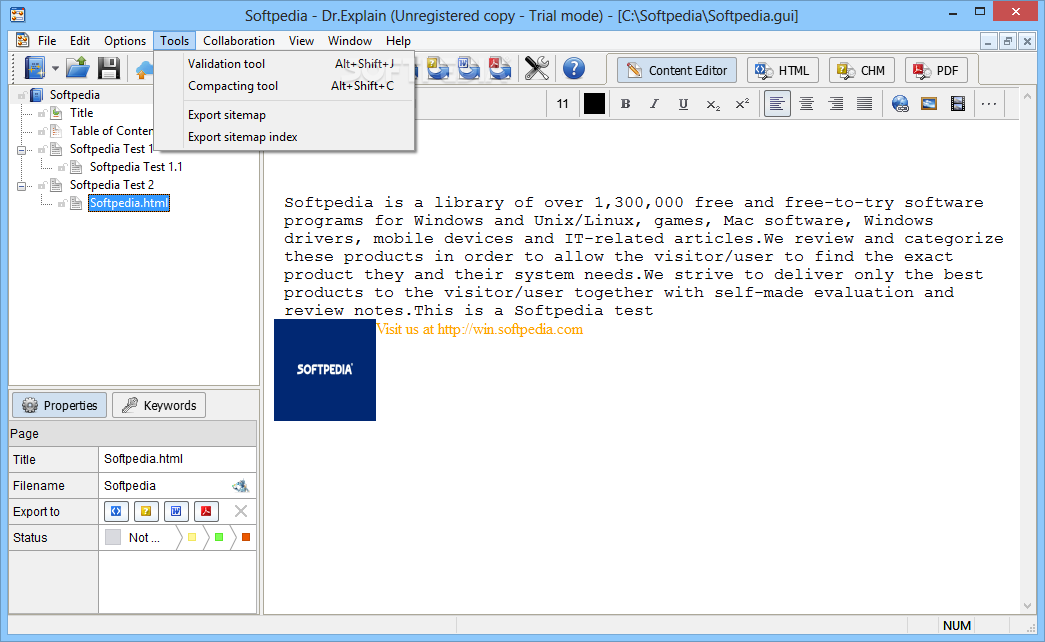Open the Properties panel tab
Image resolution: width=1045 pixels, height=642 pixels.
pos(59,405)
